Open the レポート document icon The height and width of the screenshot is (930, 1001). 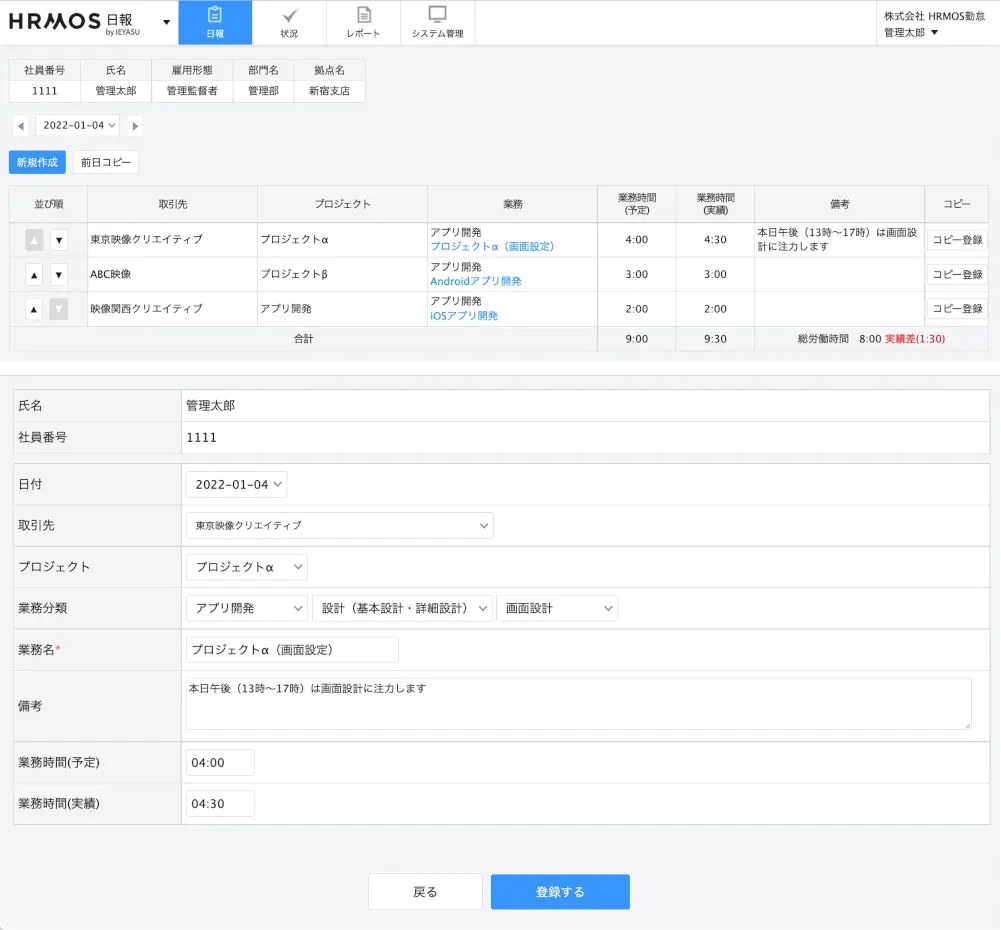(x=362, y=22)
